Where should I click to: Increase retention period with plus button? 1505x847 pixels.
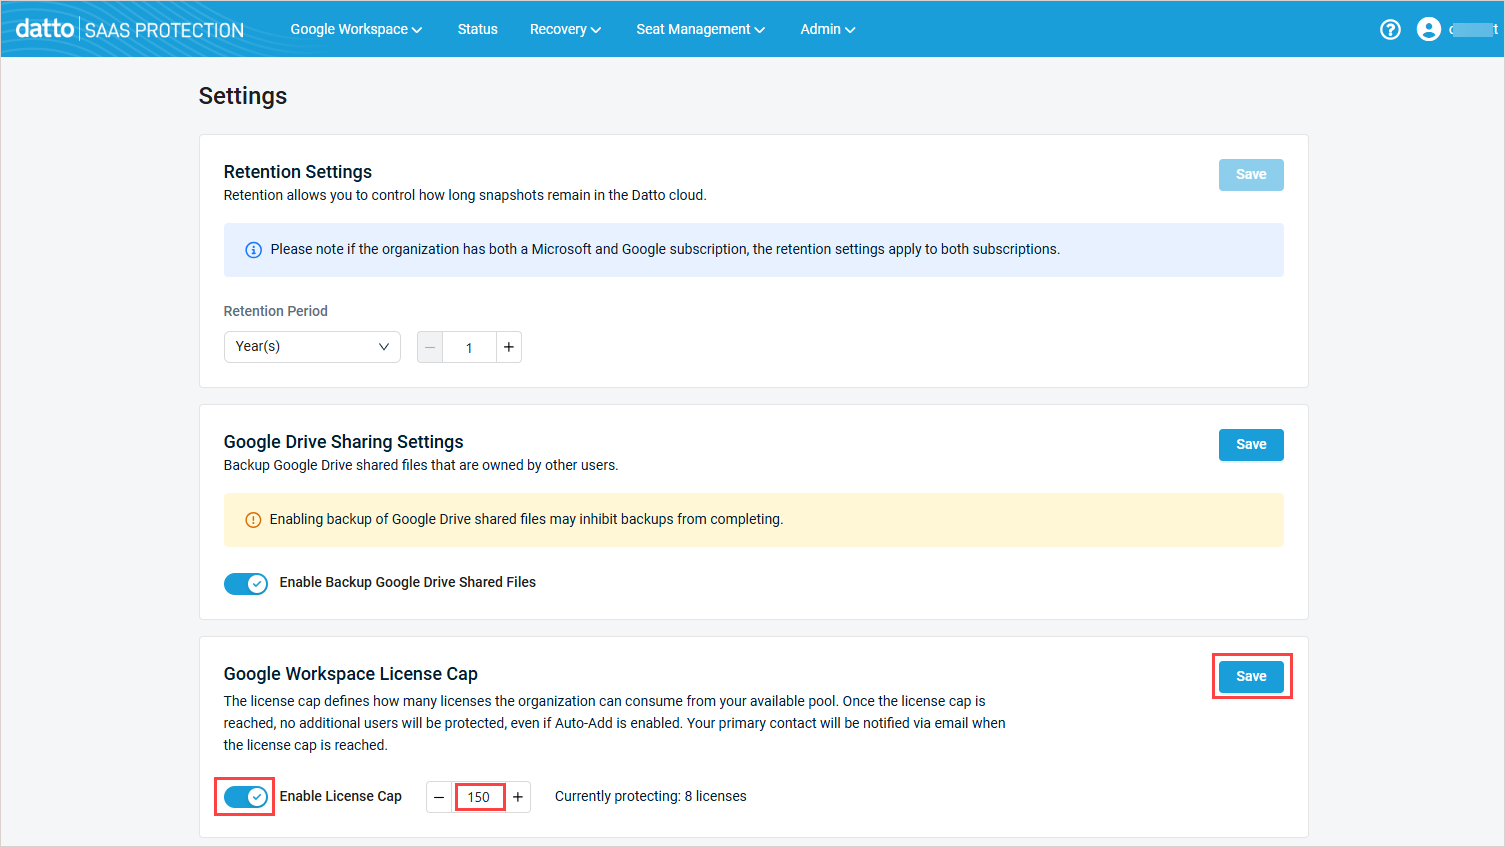tap(509, 347)
